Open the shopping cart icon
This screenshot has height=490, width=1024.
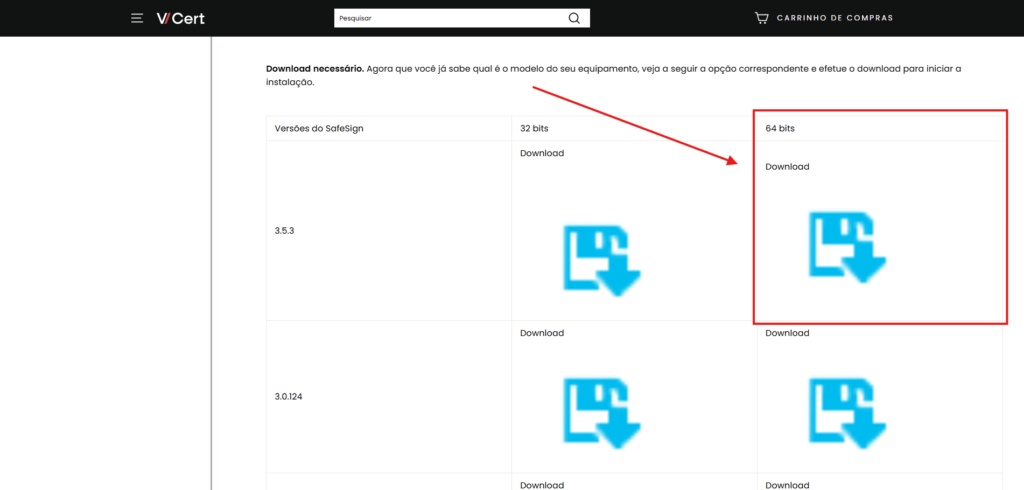pos(761,18)
